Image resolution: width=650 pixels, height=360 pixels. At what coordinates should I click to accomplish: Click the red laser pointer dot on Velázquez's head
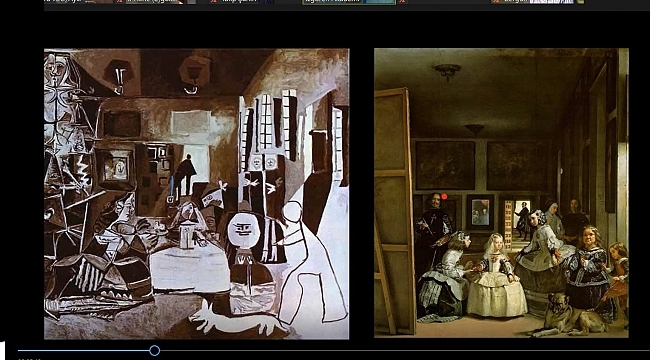pyautogui.click(x=444, y=196)
